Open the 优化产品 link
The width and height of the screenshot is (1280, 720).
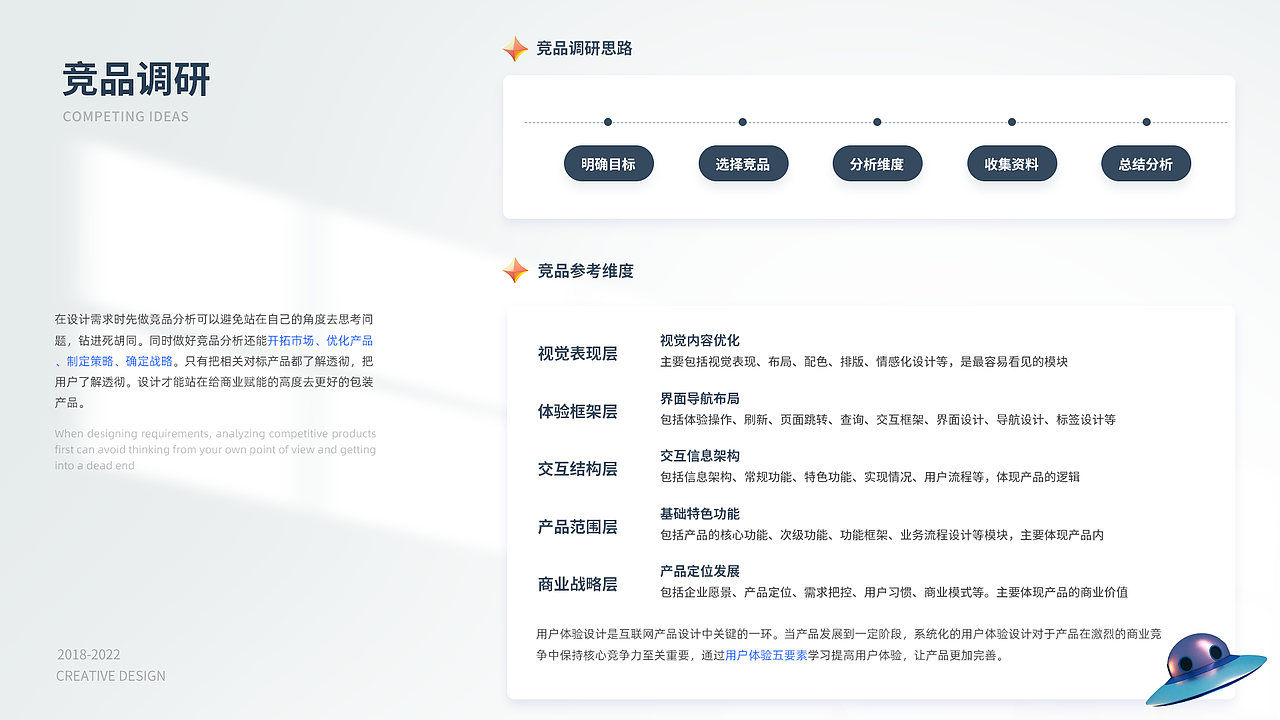(x=352, y=340)
